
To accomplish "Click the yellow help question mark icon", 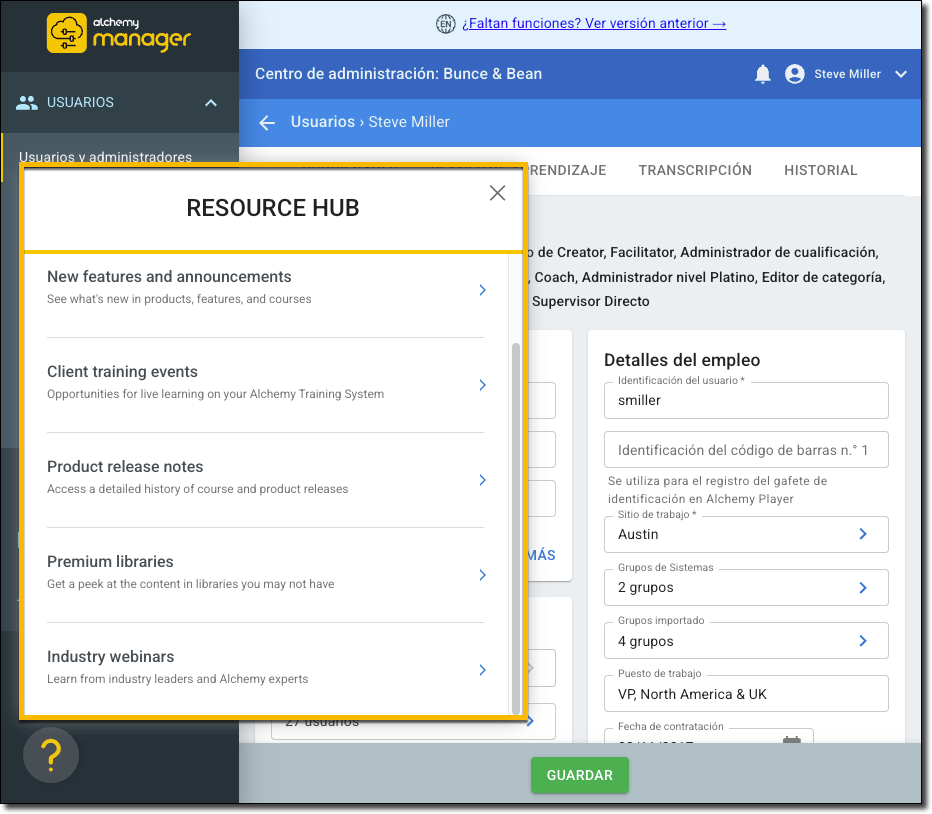I will [x=51, y=755].
